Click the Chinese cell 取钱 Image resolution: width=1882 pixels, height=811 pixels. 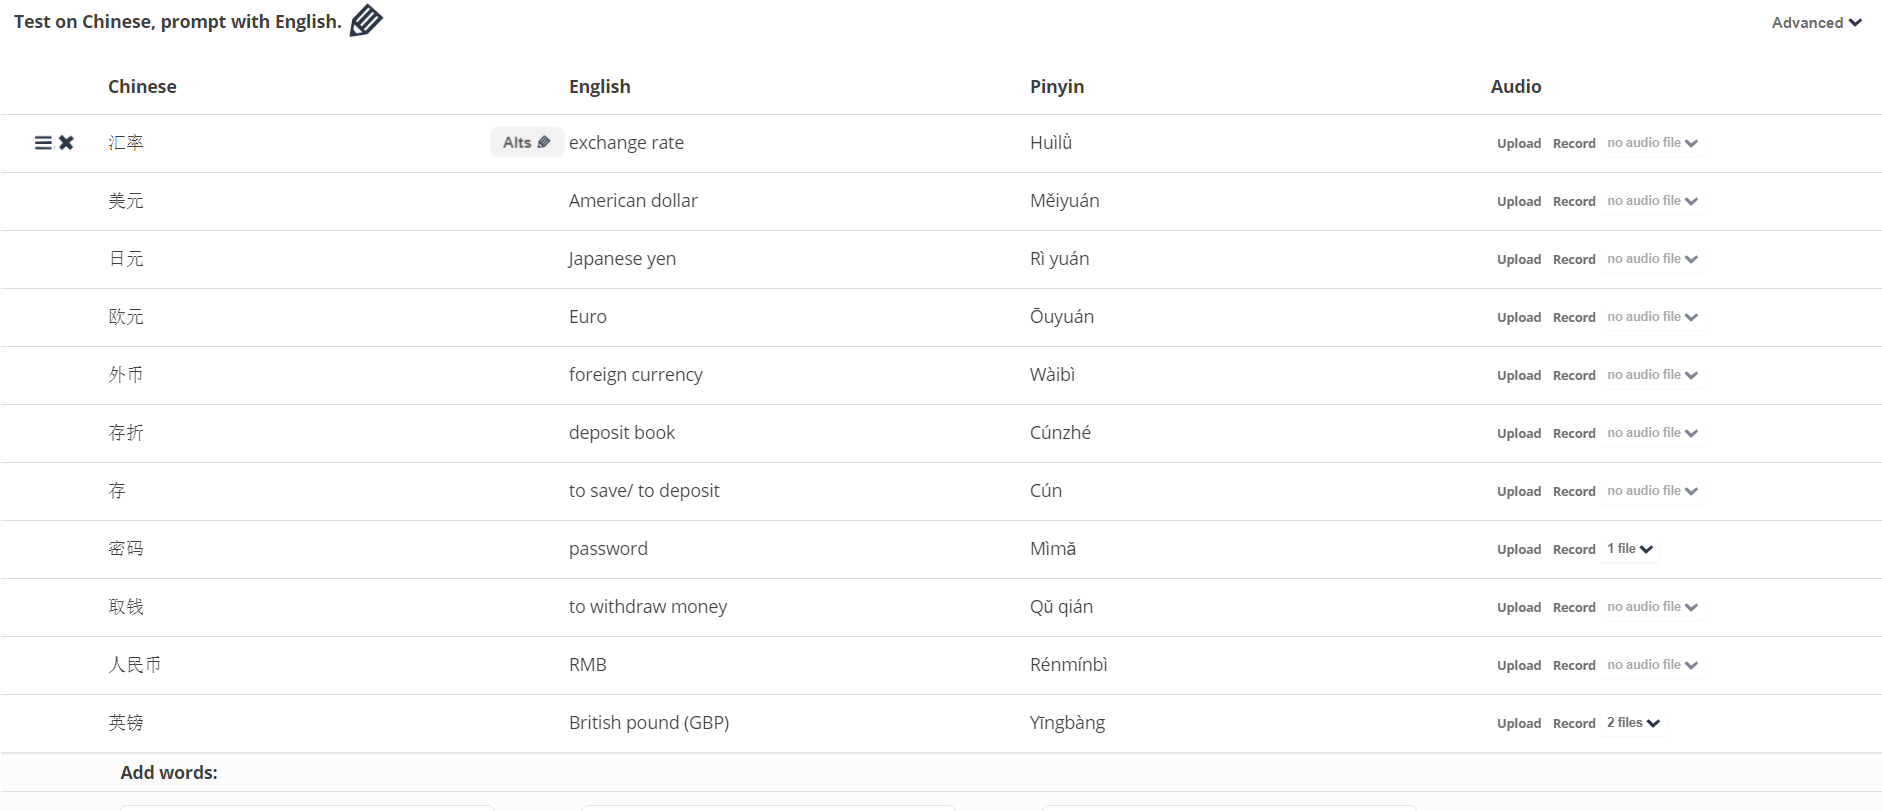126,607
